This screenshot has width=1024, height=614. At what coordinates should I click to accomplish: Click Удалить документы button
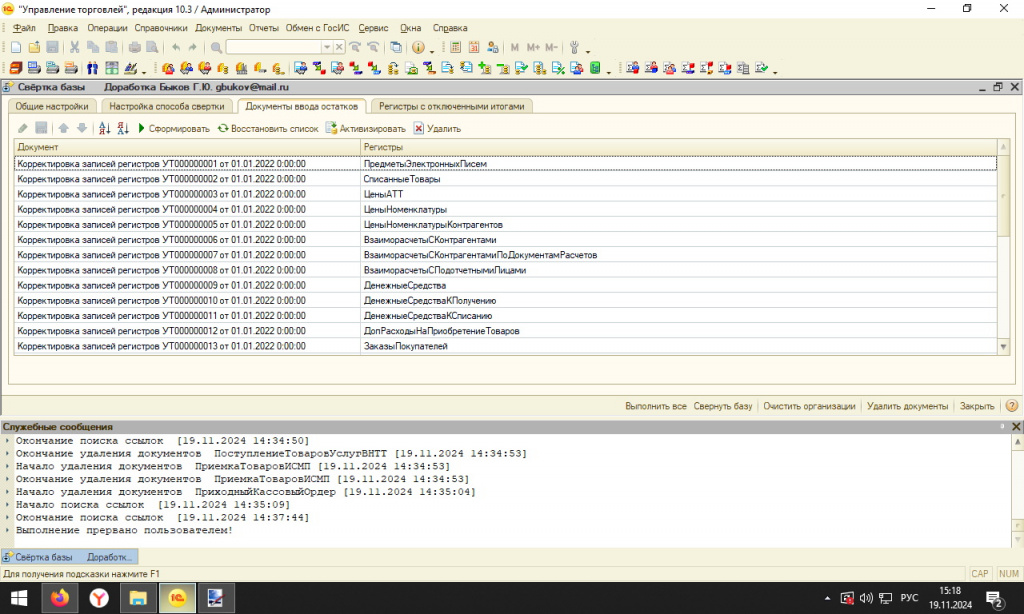[x=907, y=406]
